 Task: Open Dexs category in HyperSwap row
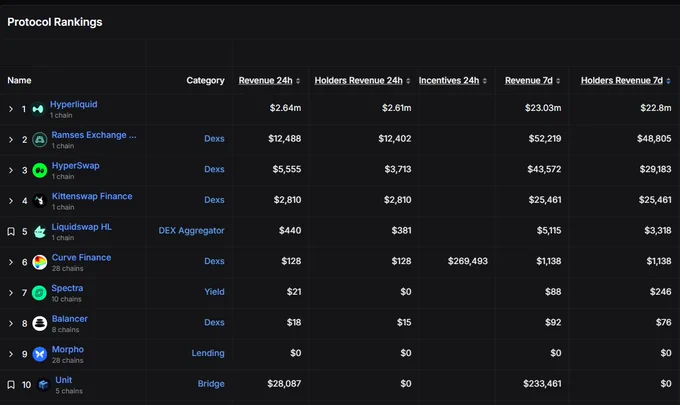point(214,170)
